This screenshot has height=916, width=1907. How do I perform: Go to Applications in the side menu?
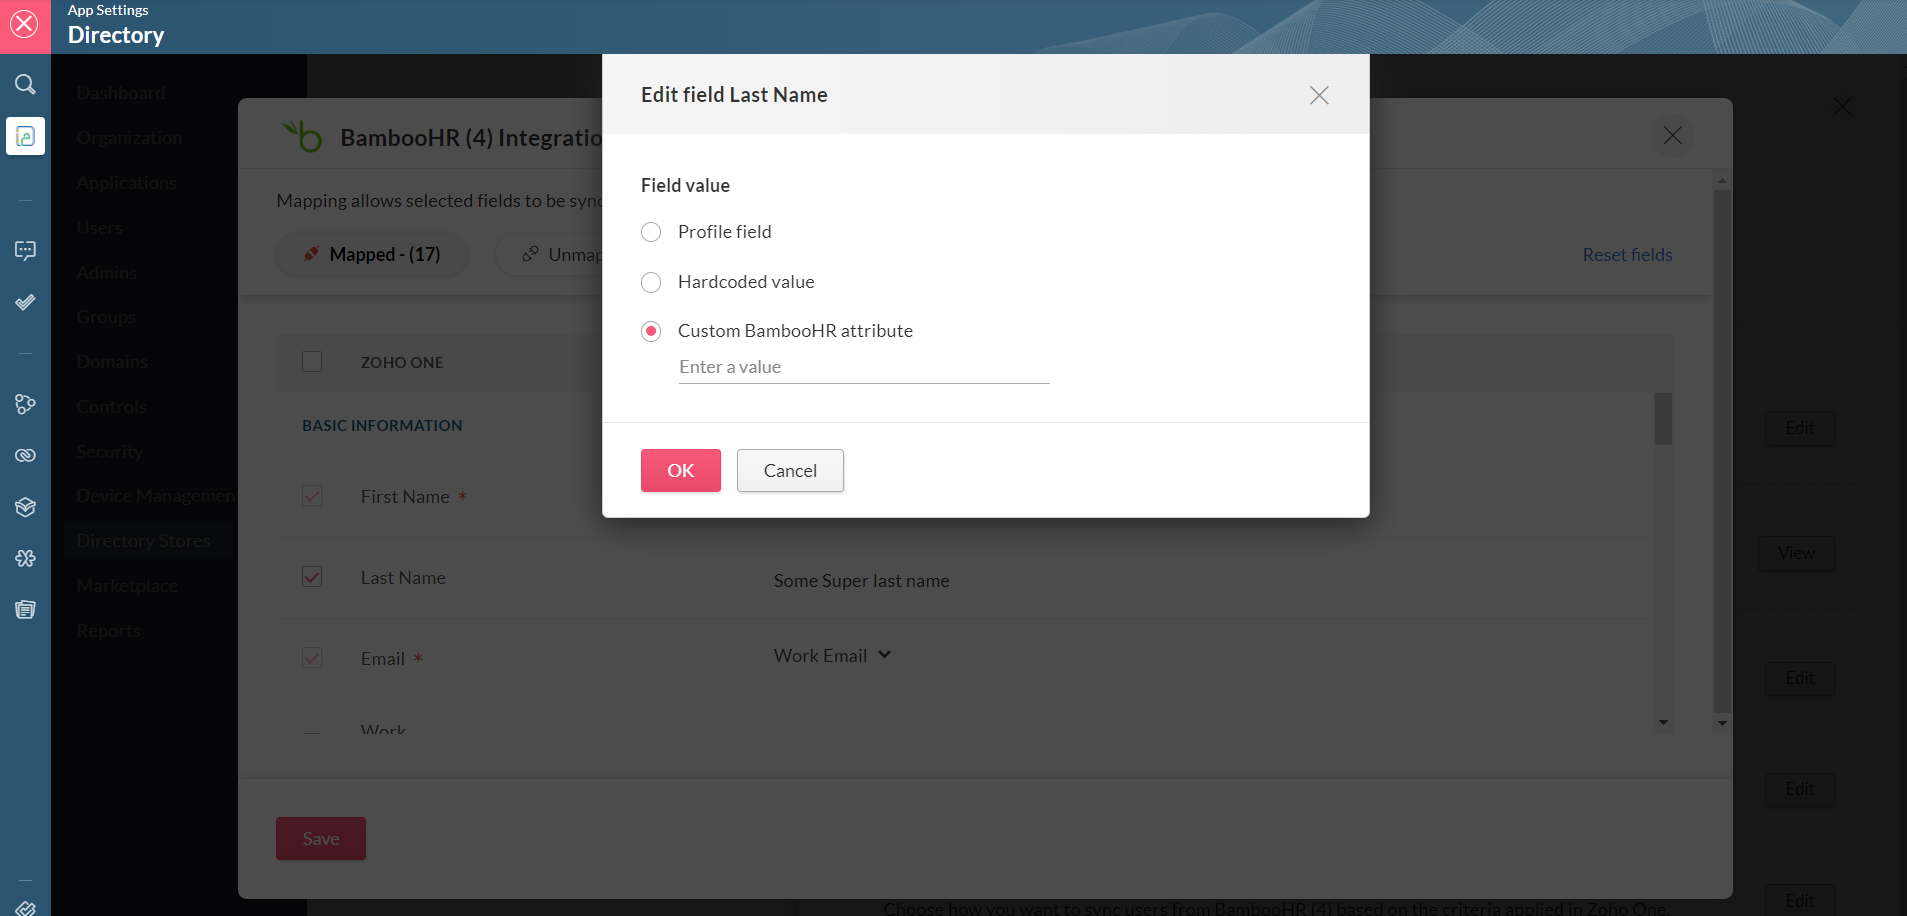coord(126,183)
